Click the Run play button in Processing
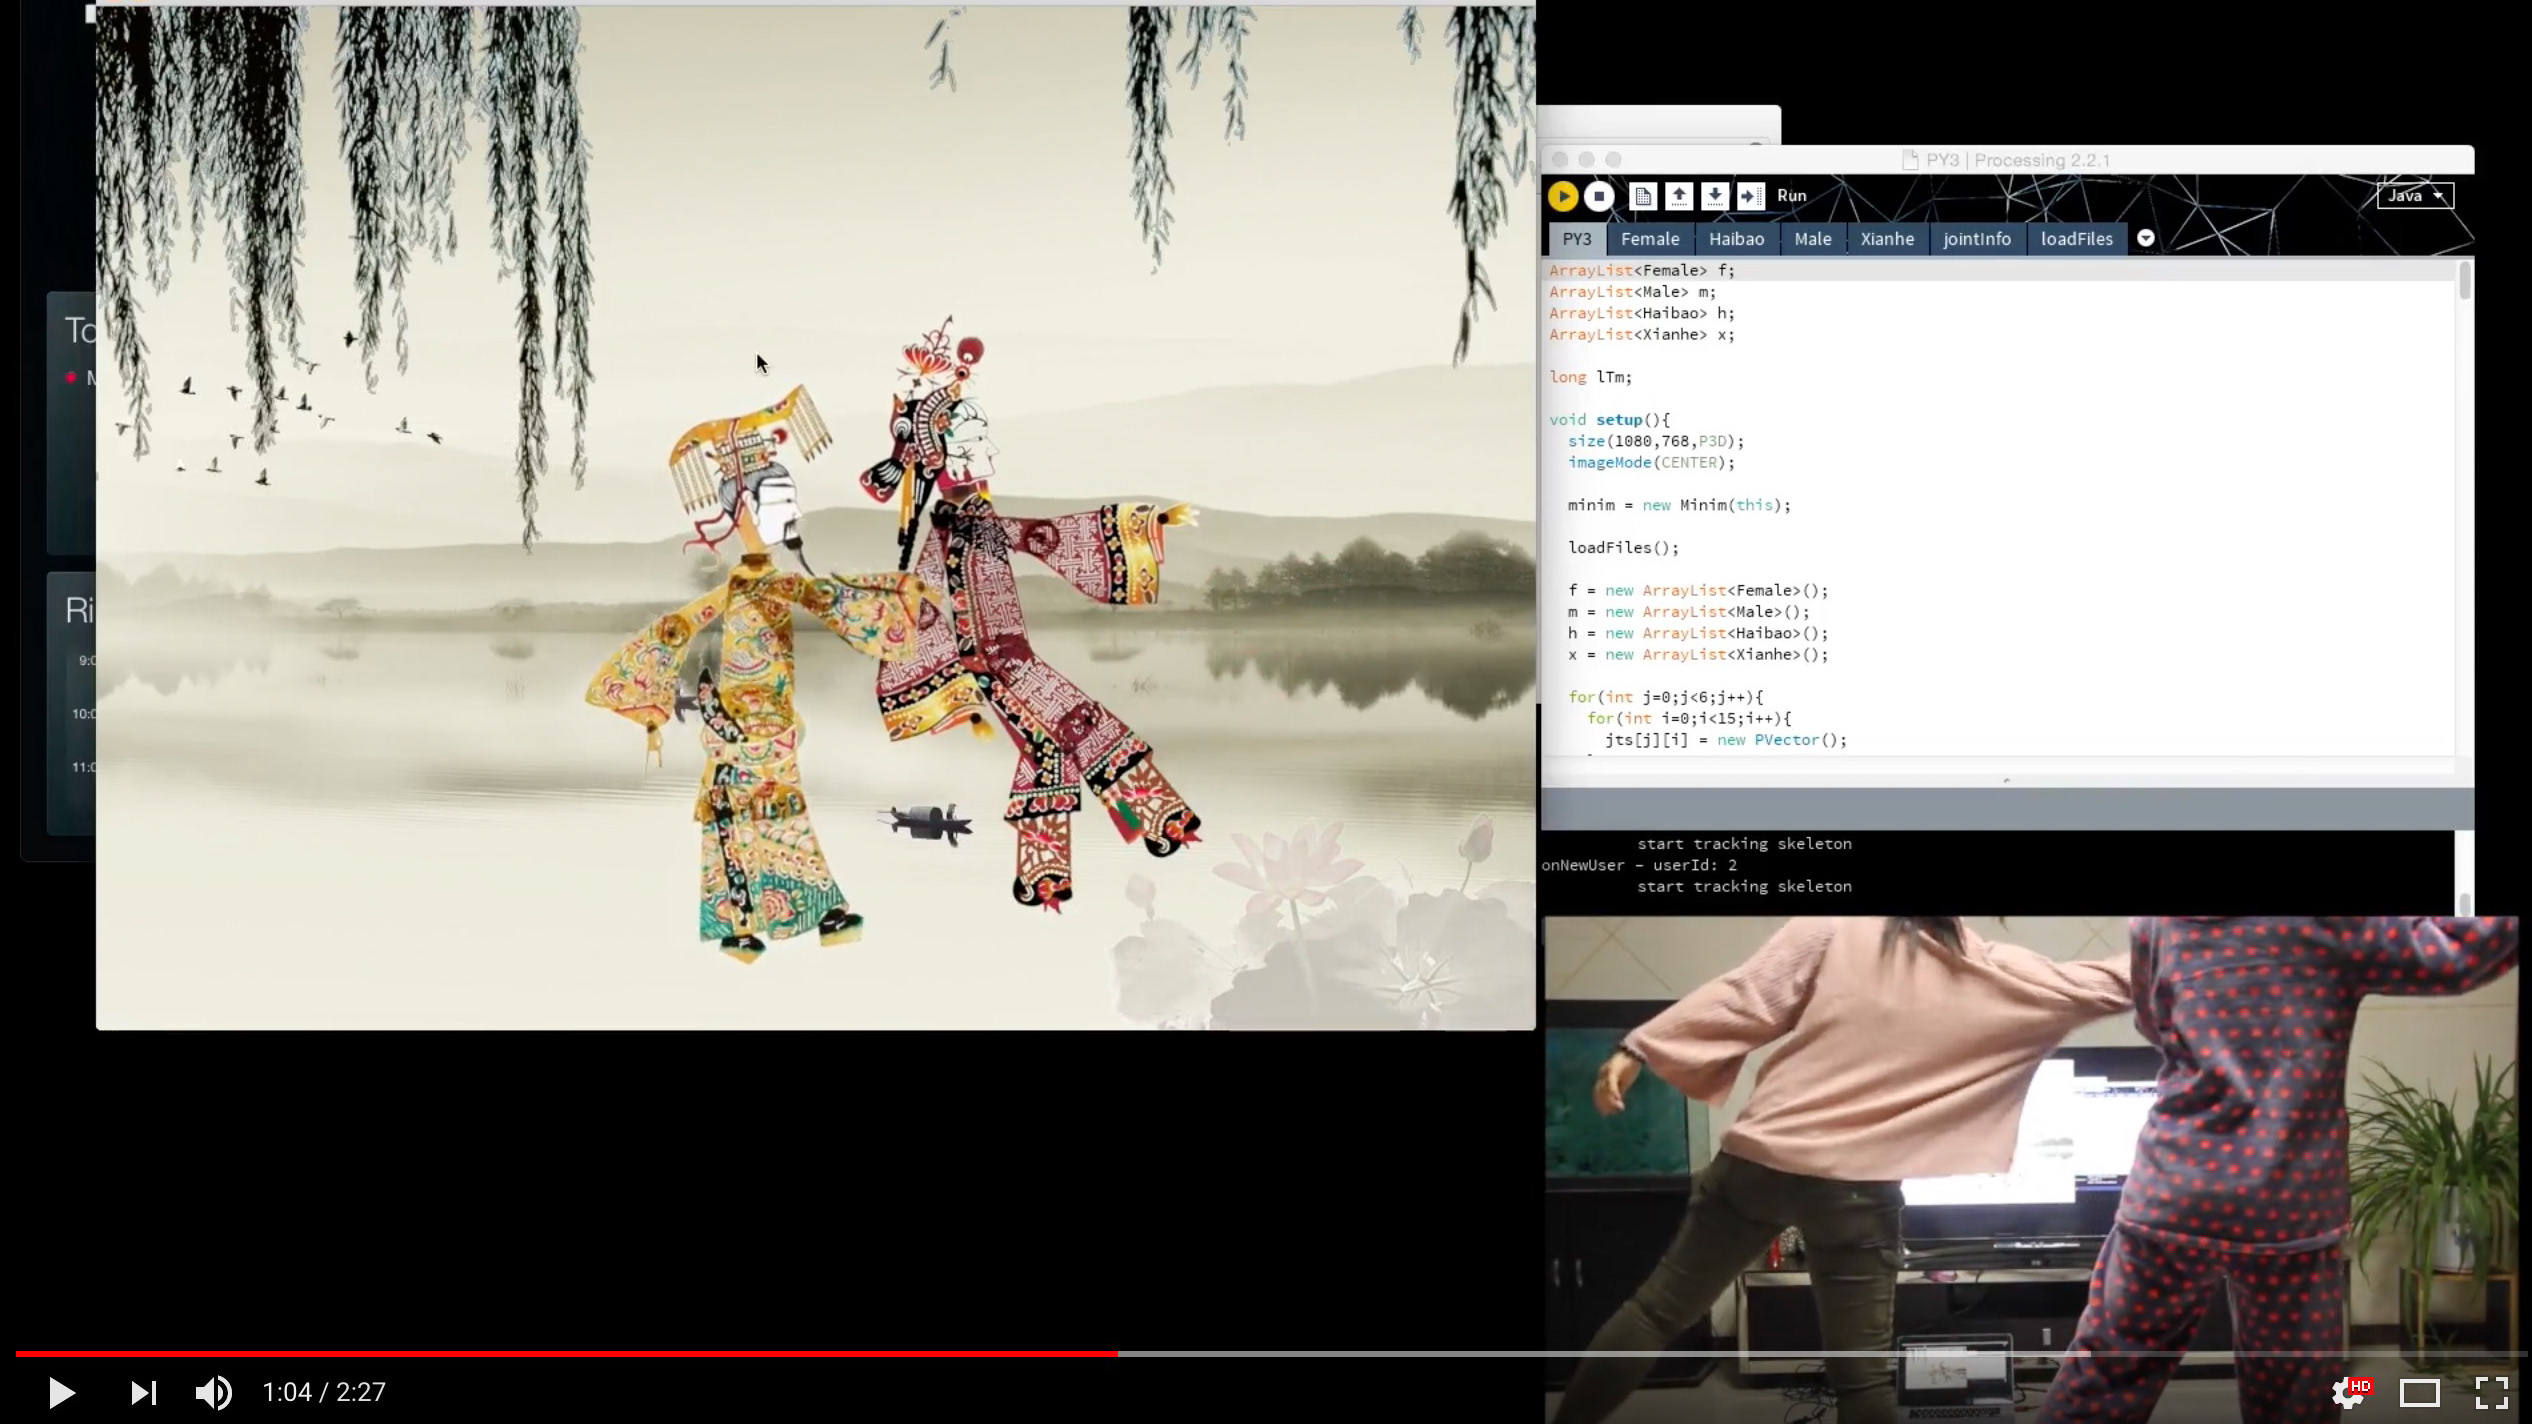2532x1424 pixels. 1563,196
